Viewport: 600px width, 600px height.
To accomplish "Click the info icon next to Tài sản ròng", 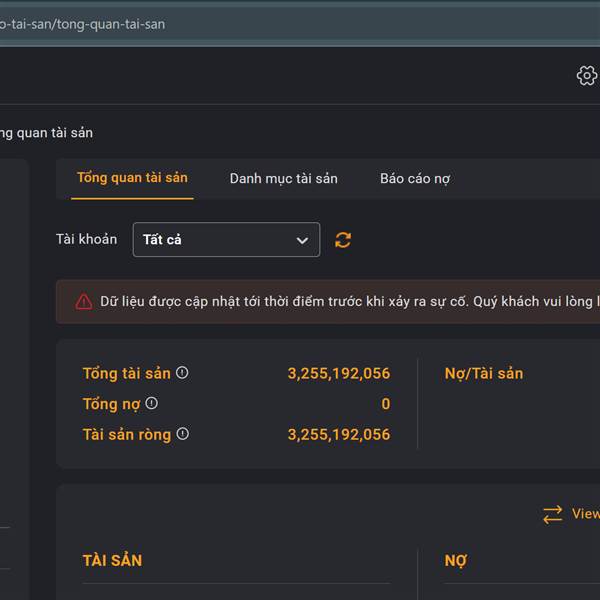I will [x=183, y=434].
